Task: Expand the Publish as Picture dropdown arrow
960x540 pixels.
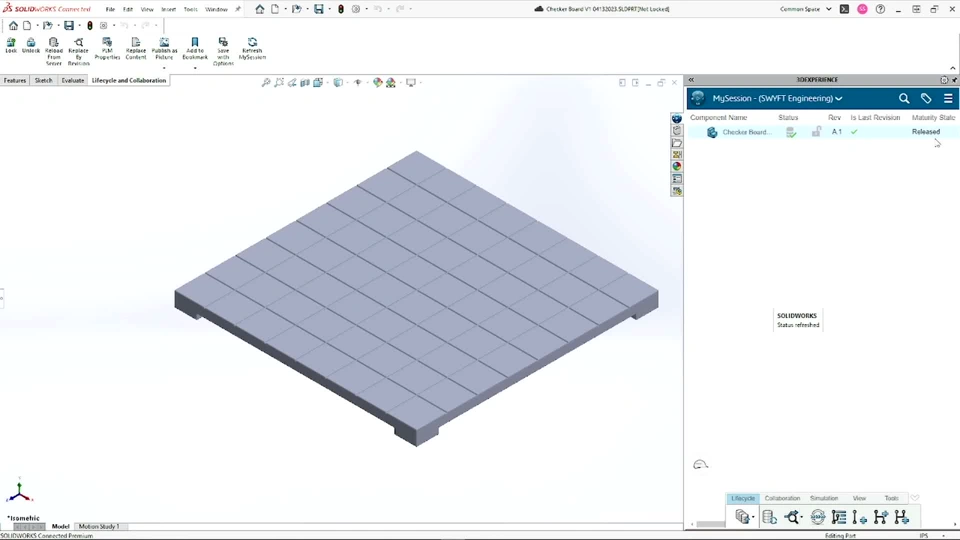Action: coord(164,68)
